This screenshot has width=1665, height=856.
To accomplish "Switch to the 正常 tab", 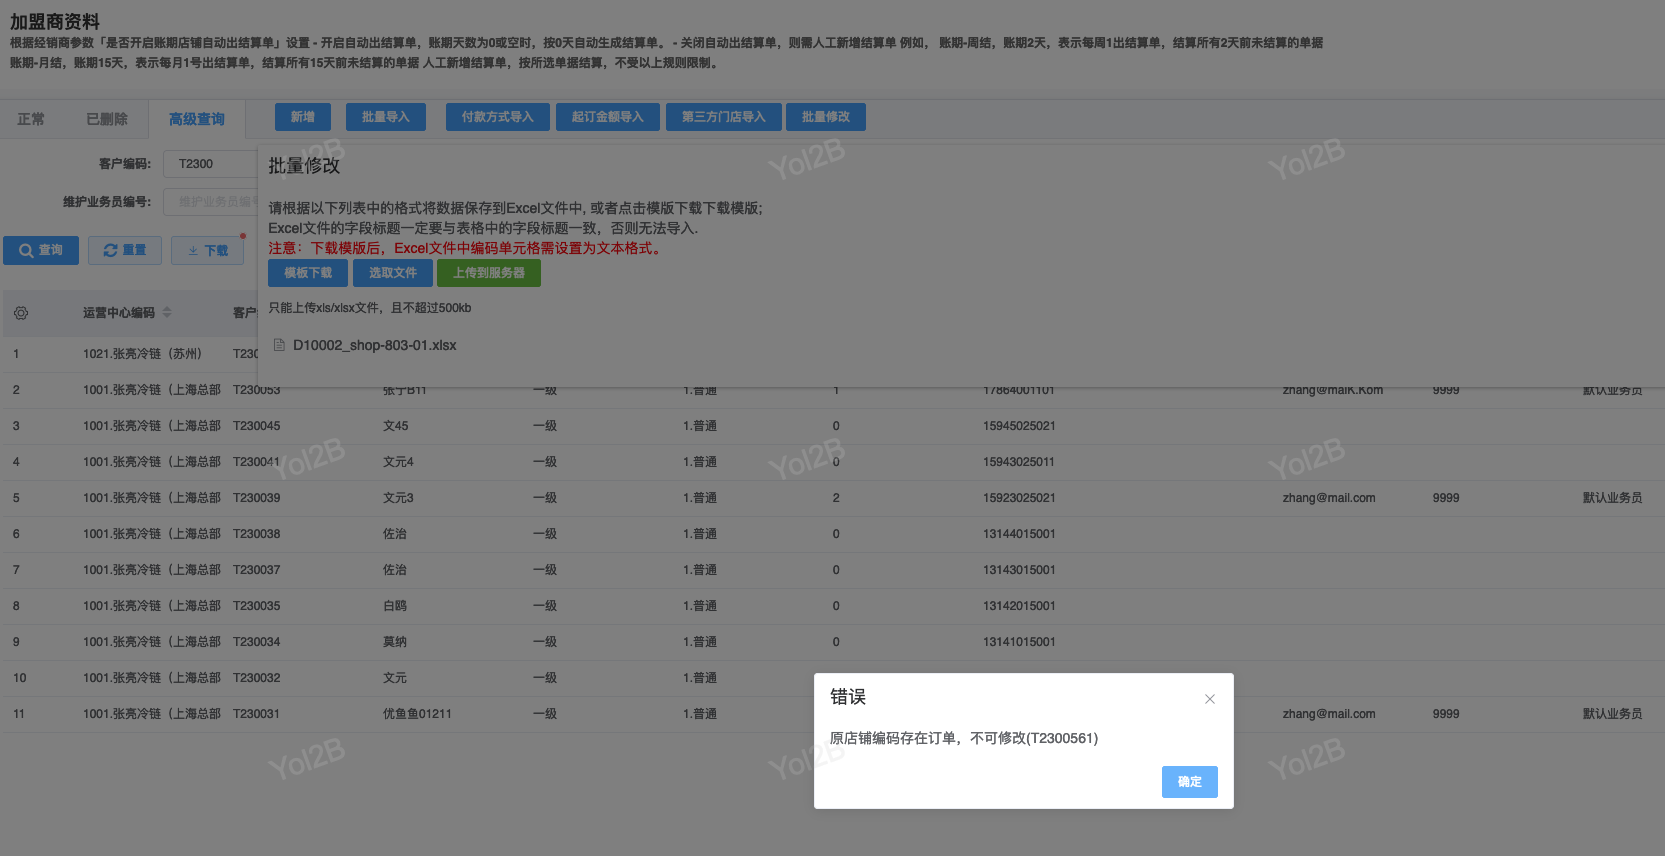I will (31, 119).
